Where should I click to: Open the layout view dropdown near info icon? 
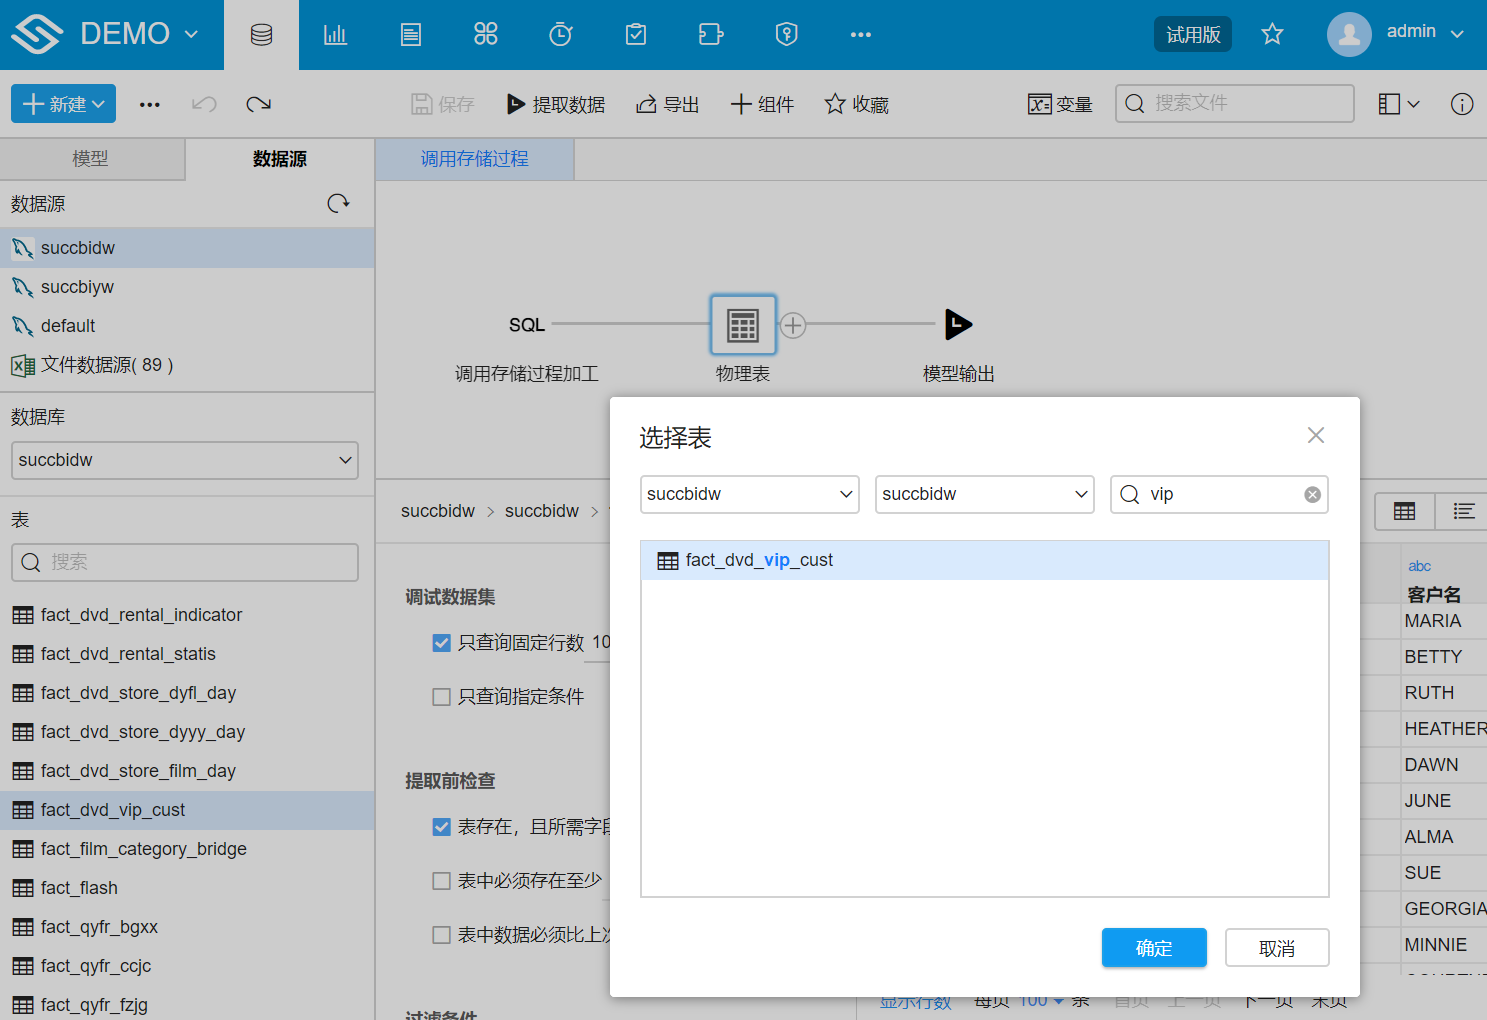click(x=1397, y=103)
